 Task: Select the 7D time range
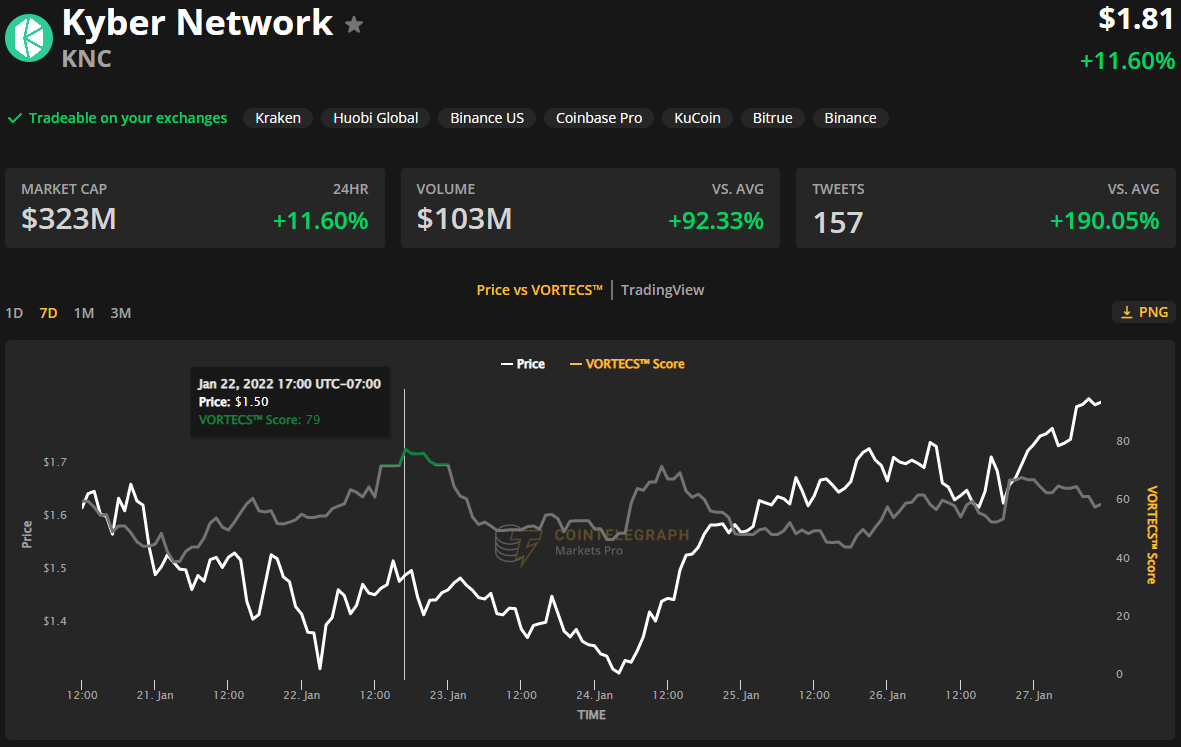(x=48, y=313)
